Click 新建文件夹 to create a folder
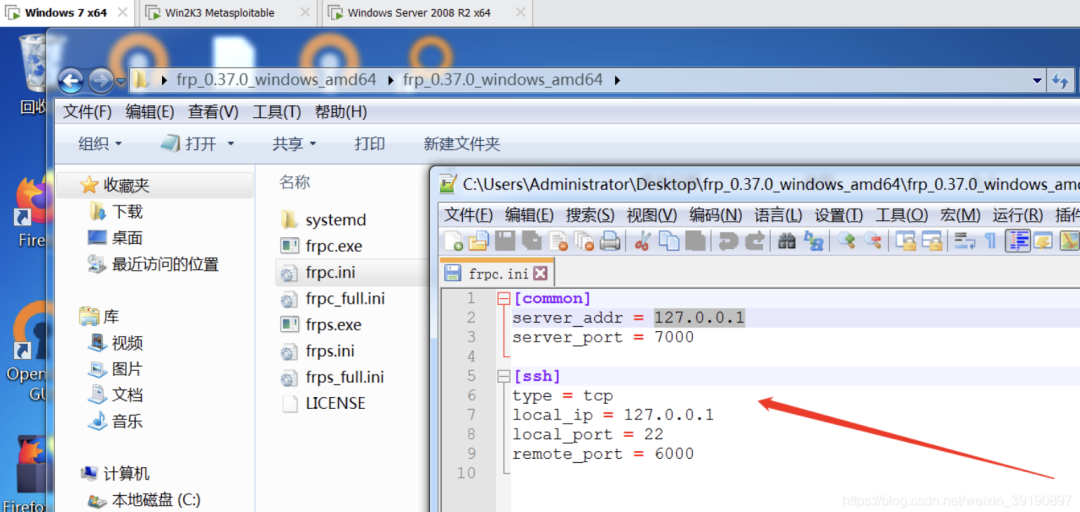The height and width of the screenshot is (512, 1080). tap(461, 144)
